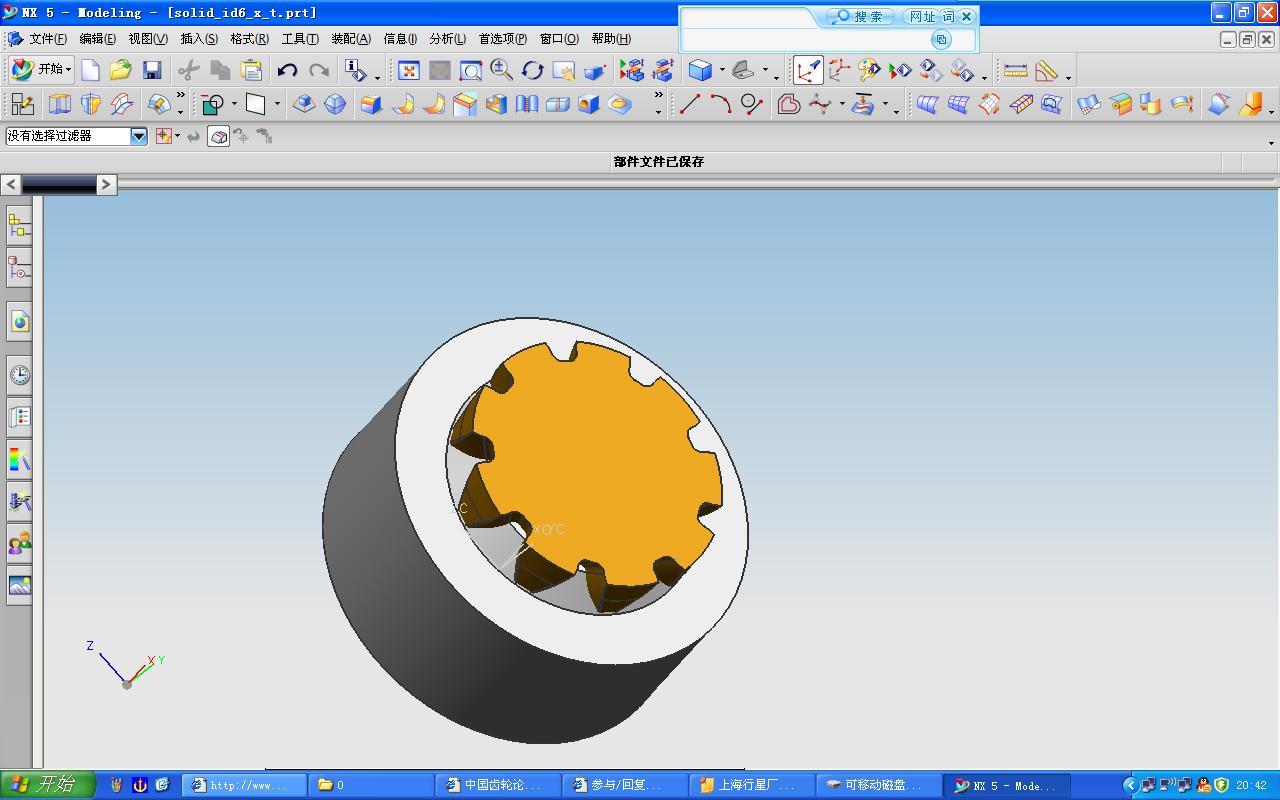Image resolution: width=1280 pixels, height=800 pixels.
Task: Open the Measure Distance ruler tool
Action: click(x=1015, y=70)
